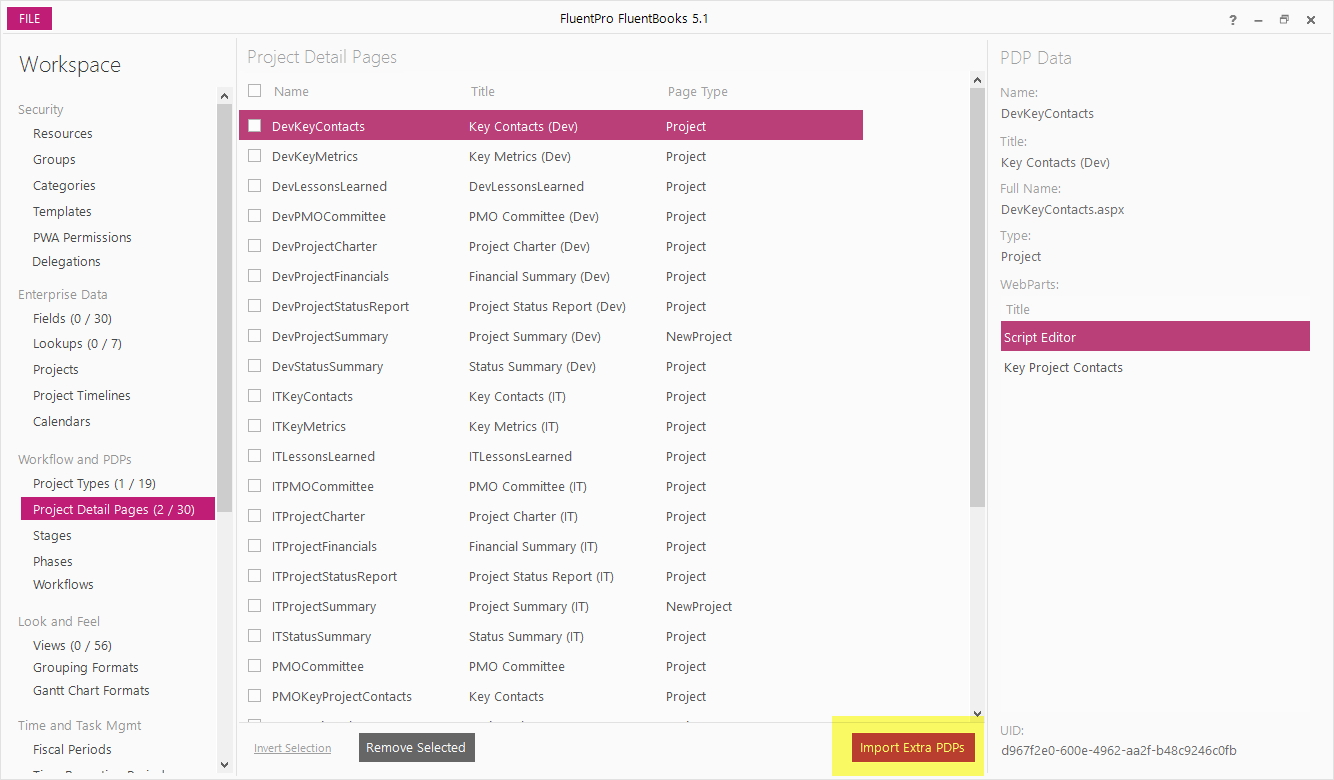This screenshot has height=780, width=1334.
Task: Select Projects under Enterprise Data
Action: tap(56, 370)
